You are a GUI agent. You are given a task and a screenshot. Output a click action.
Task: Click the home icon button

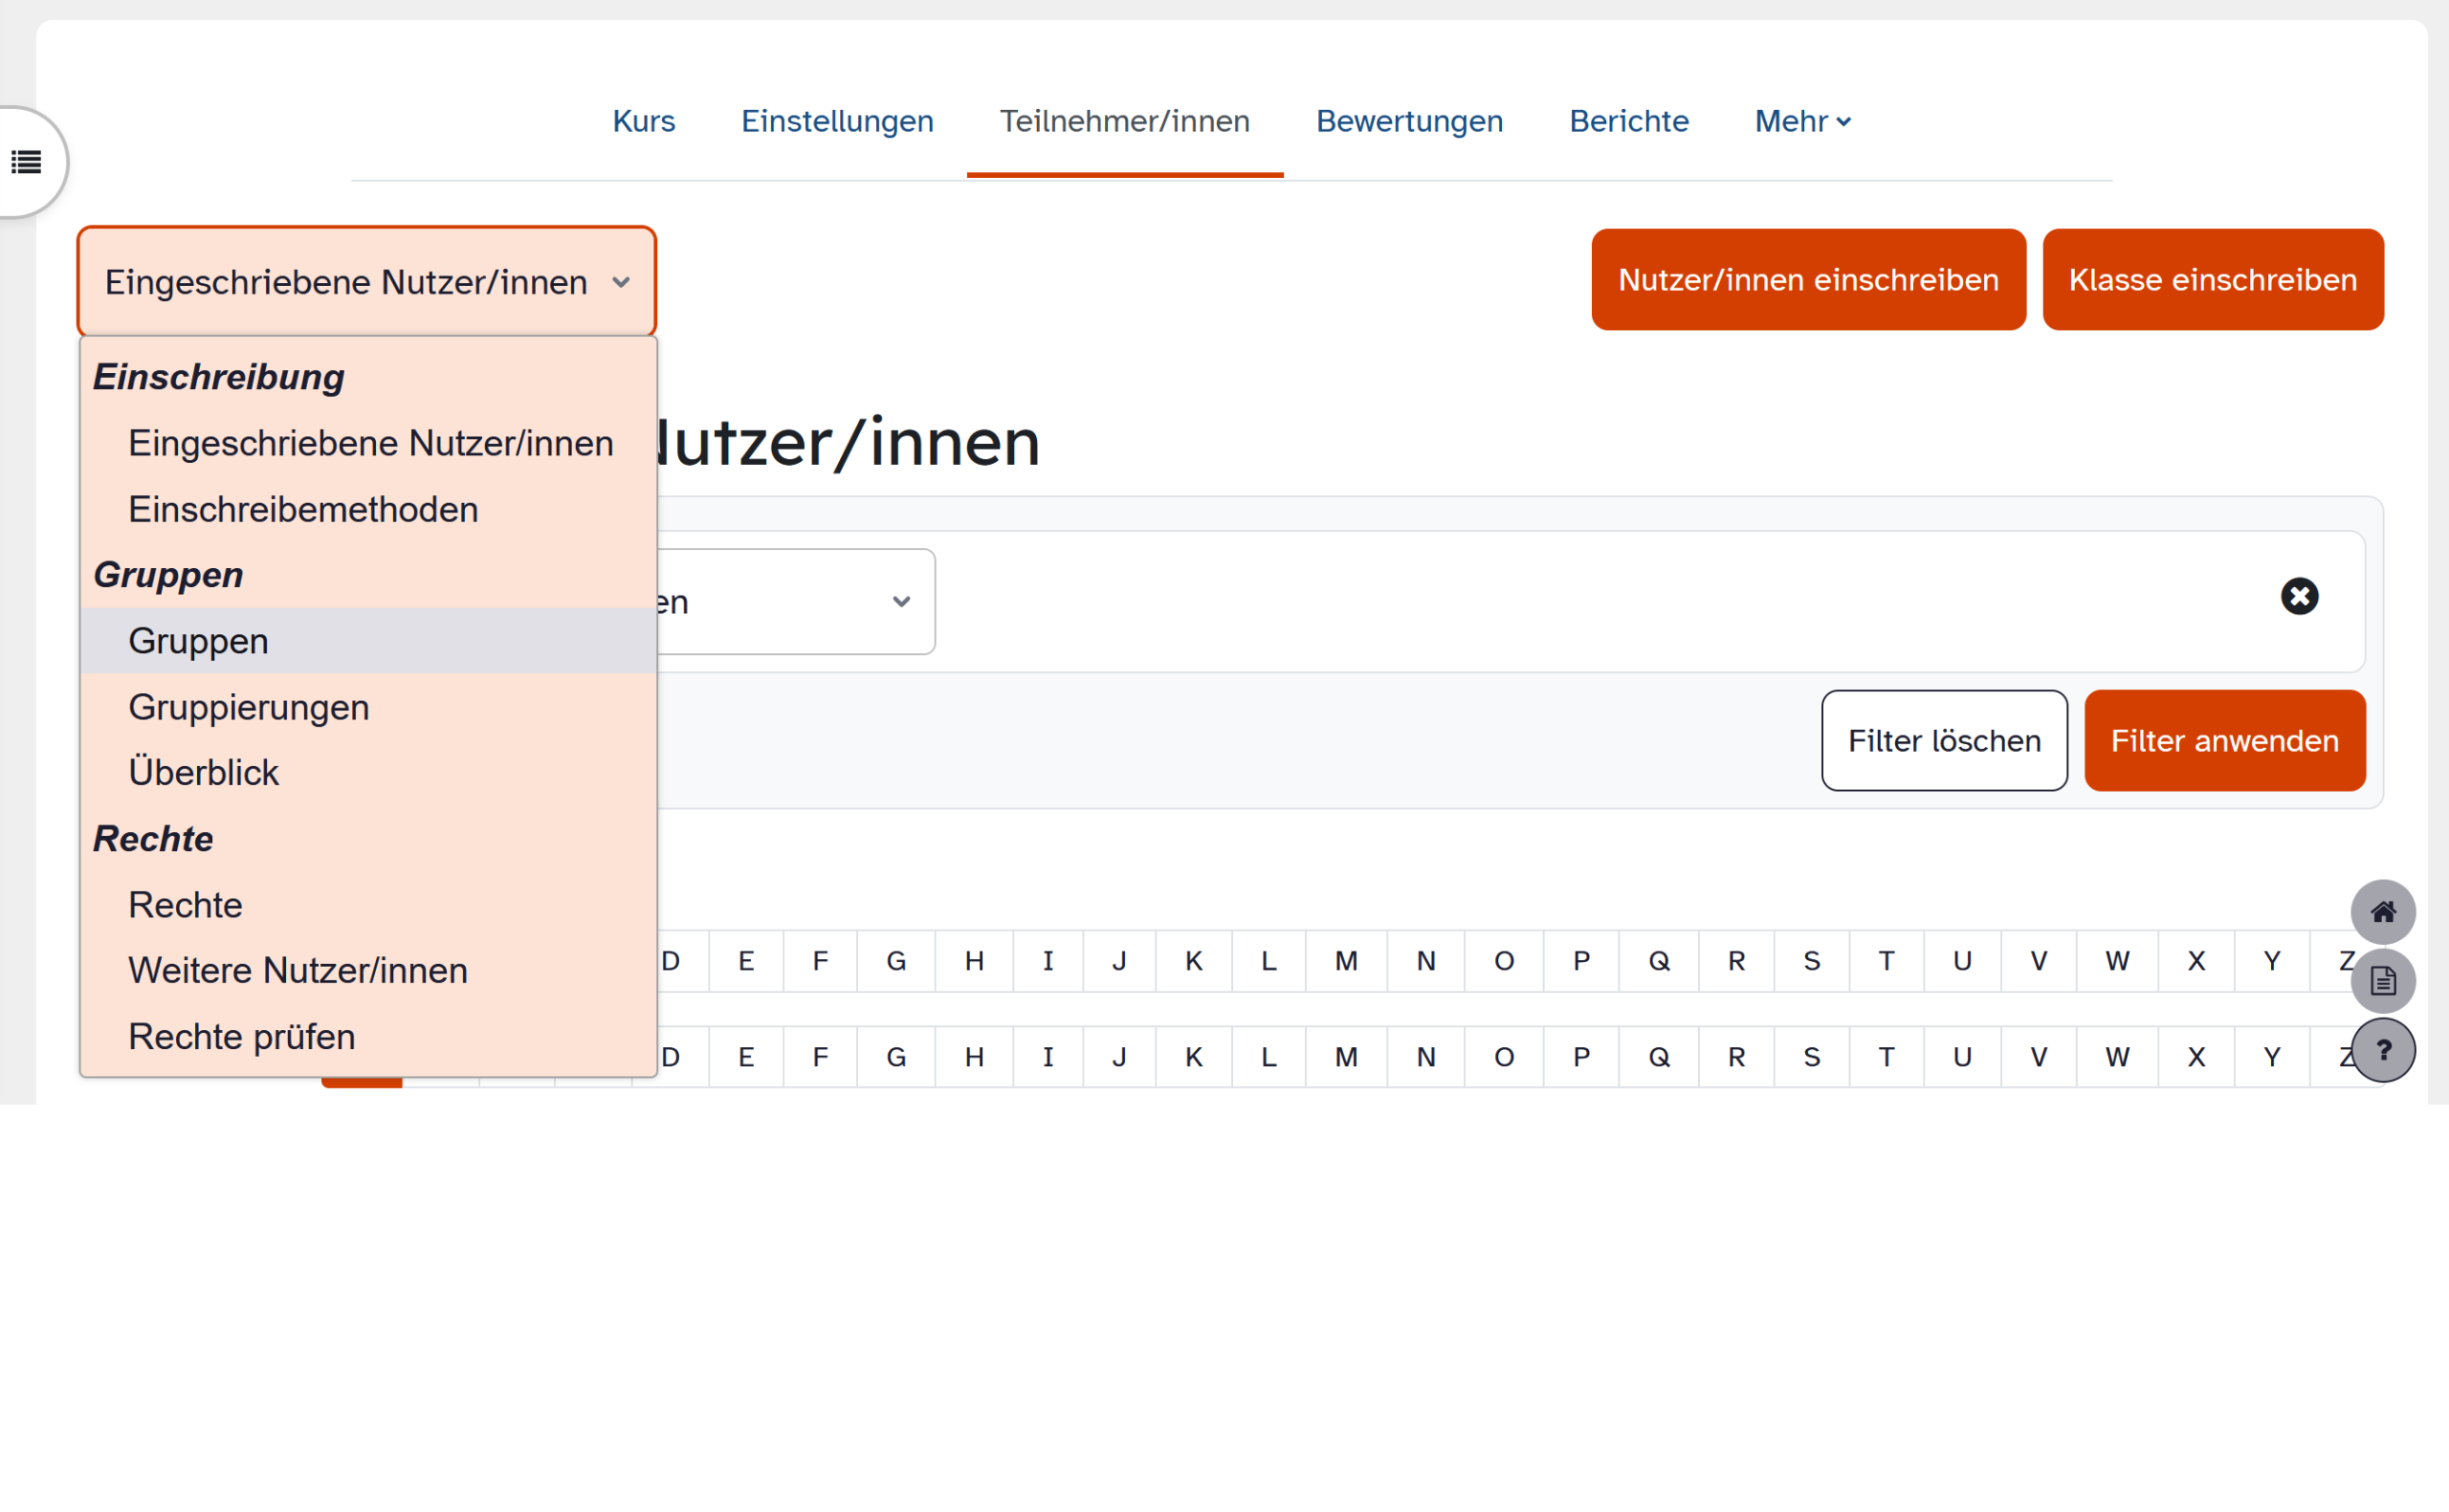pos(2382,912)
